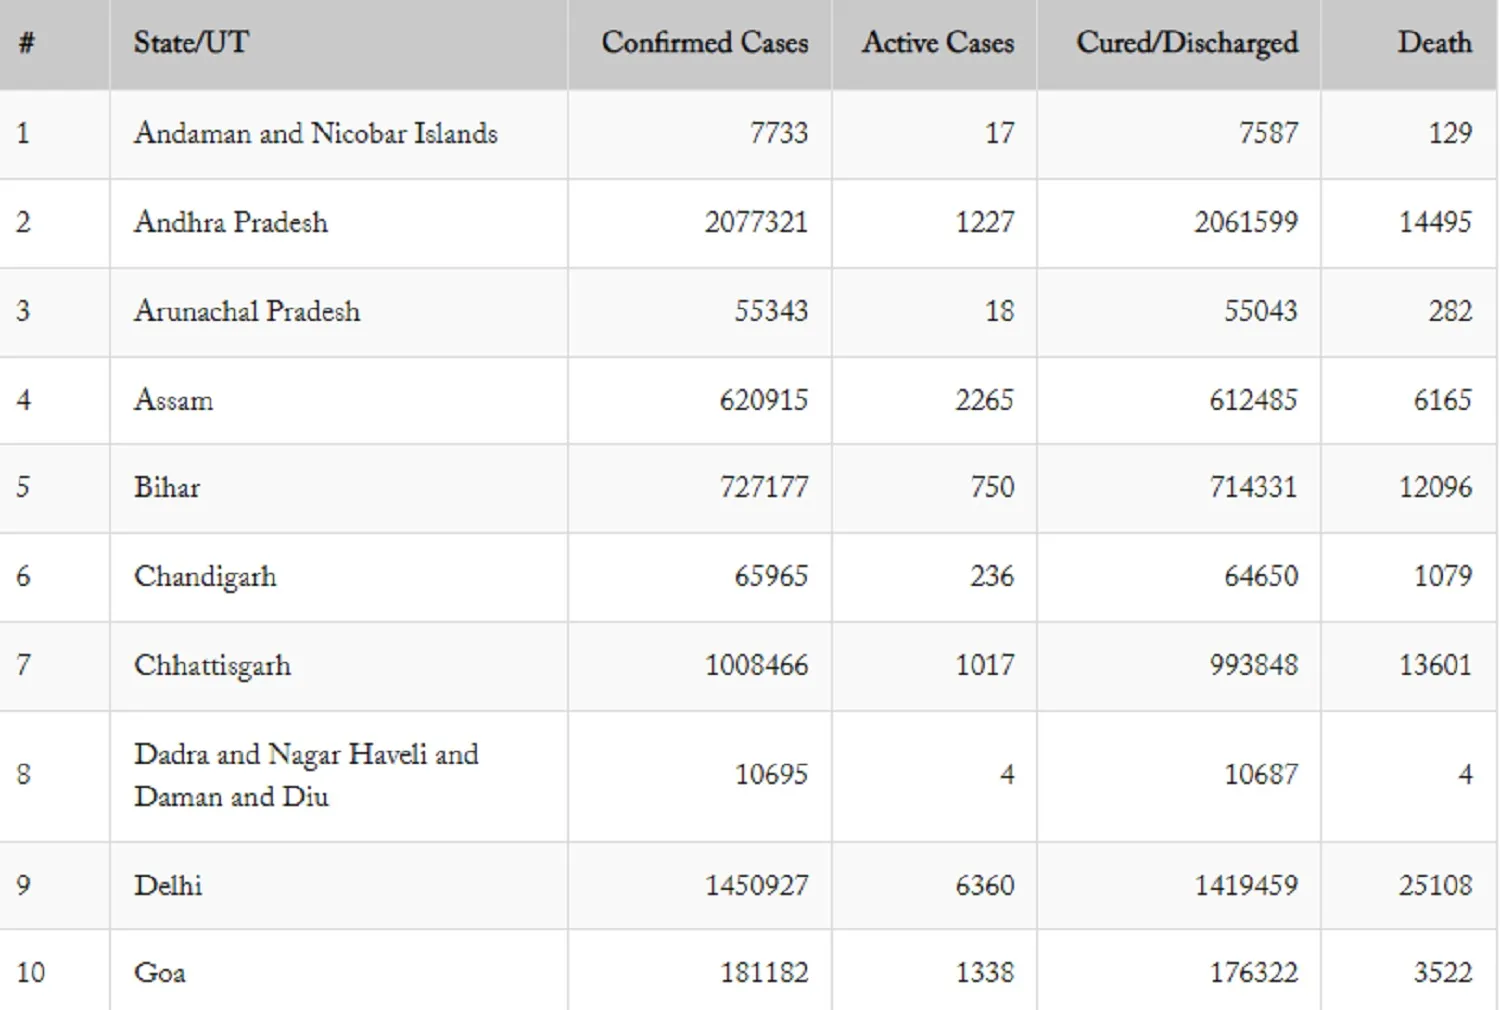Click death value 14495
The height and width of the screenshot is (1010, 1500).
1435,222
